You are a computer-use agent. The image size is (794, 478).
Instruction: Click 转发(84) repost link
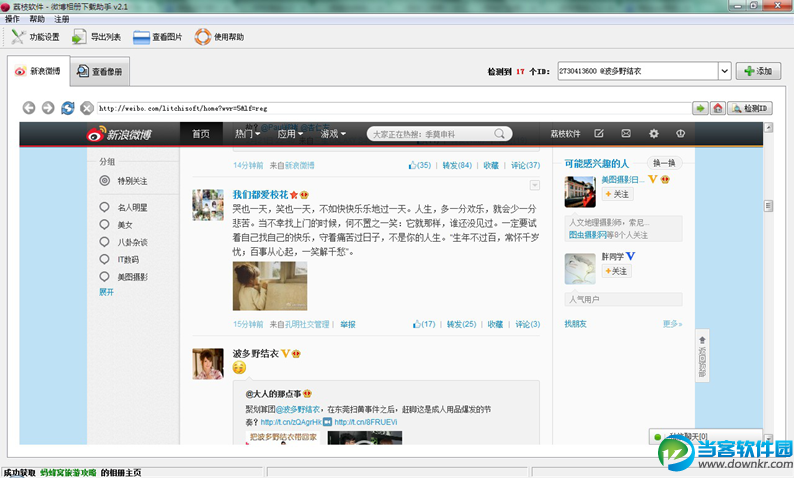point(457,165)
